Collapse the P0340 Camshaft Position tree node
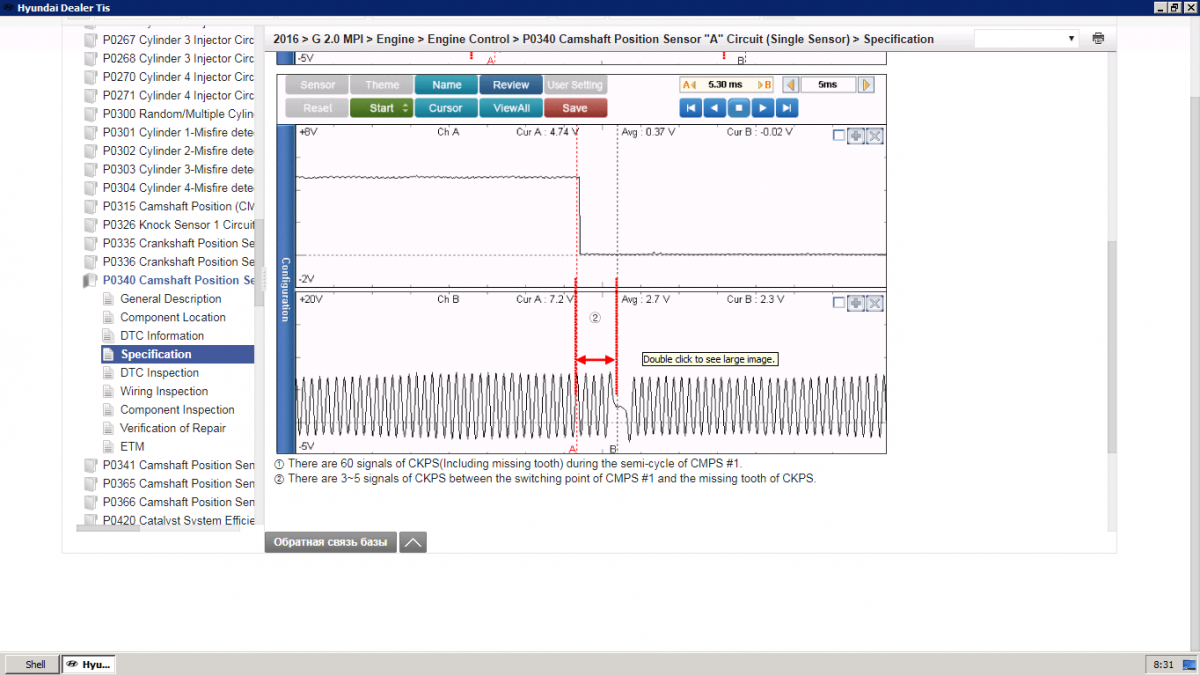Image resolution: width=1200 pixels, height=676 pixels. click(x=89, y=280)
